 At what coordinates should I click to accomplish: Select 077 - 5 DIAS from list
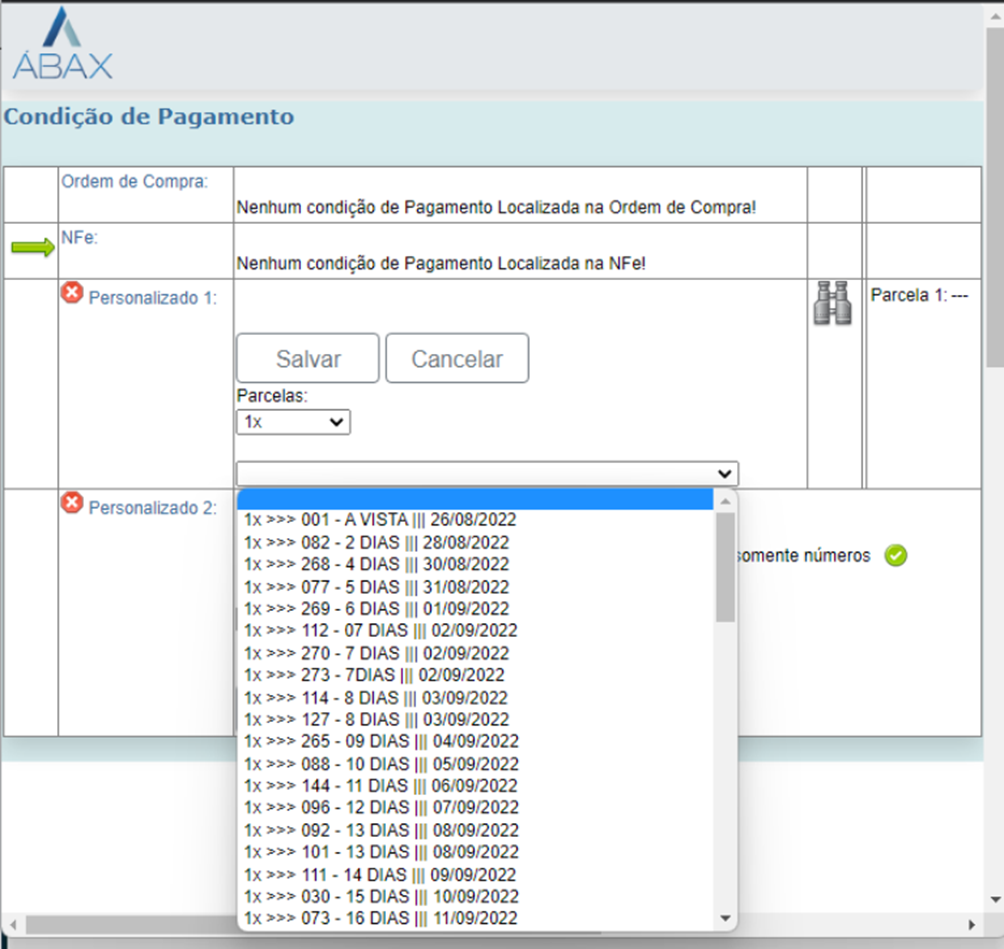tap(376, 587)
